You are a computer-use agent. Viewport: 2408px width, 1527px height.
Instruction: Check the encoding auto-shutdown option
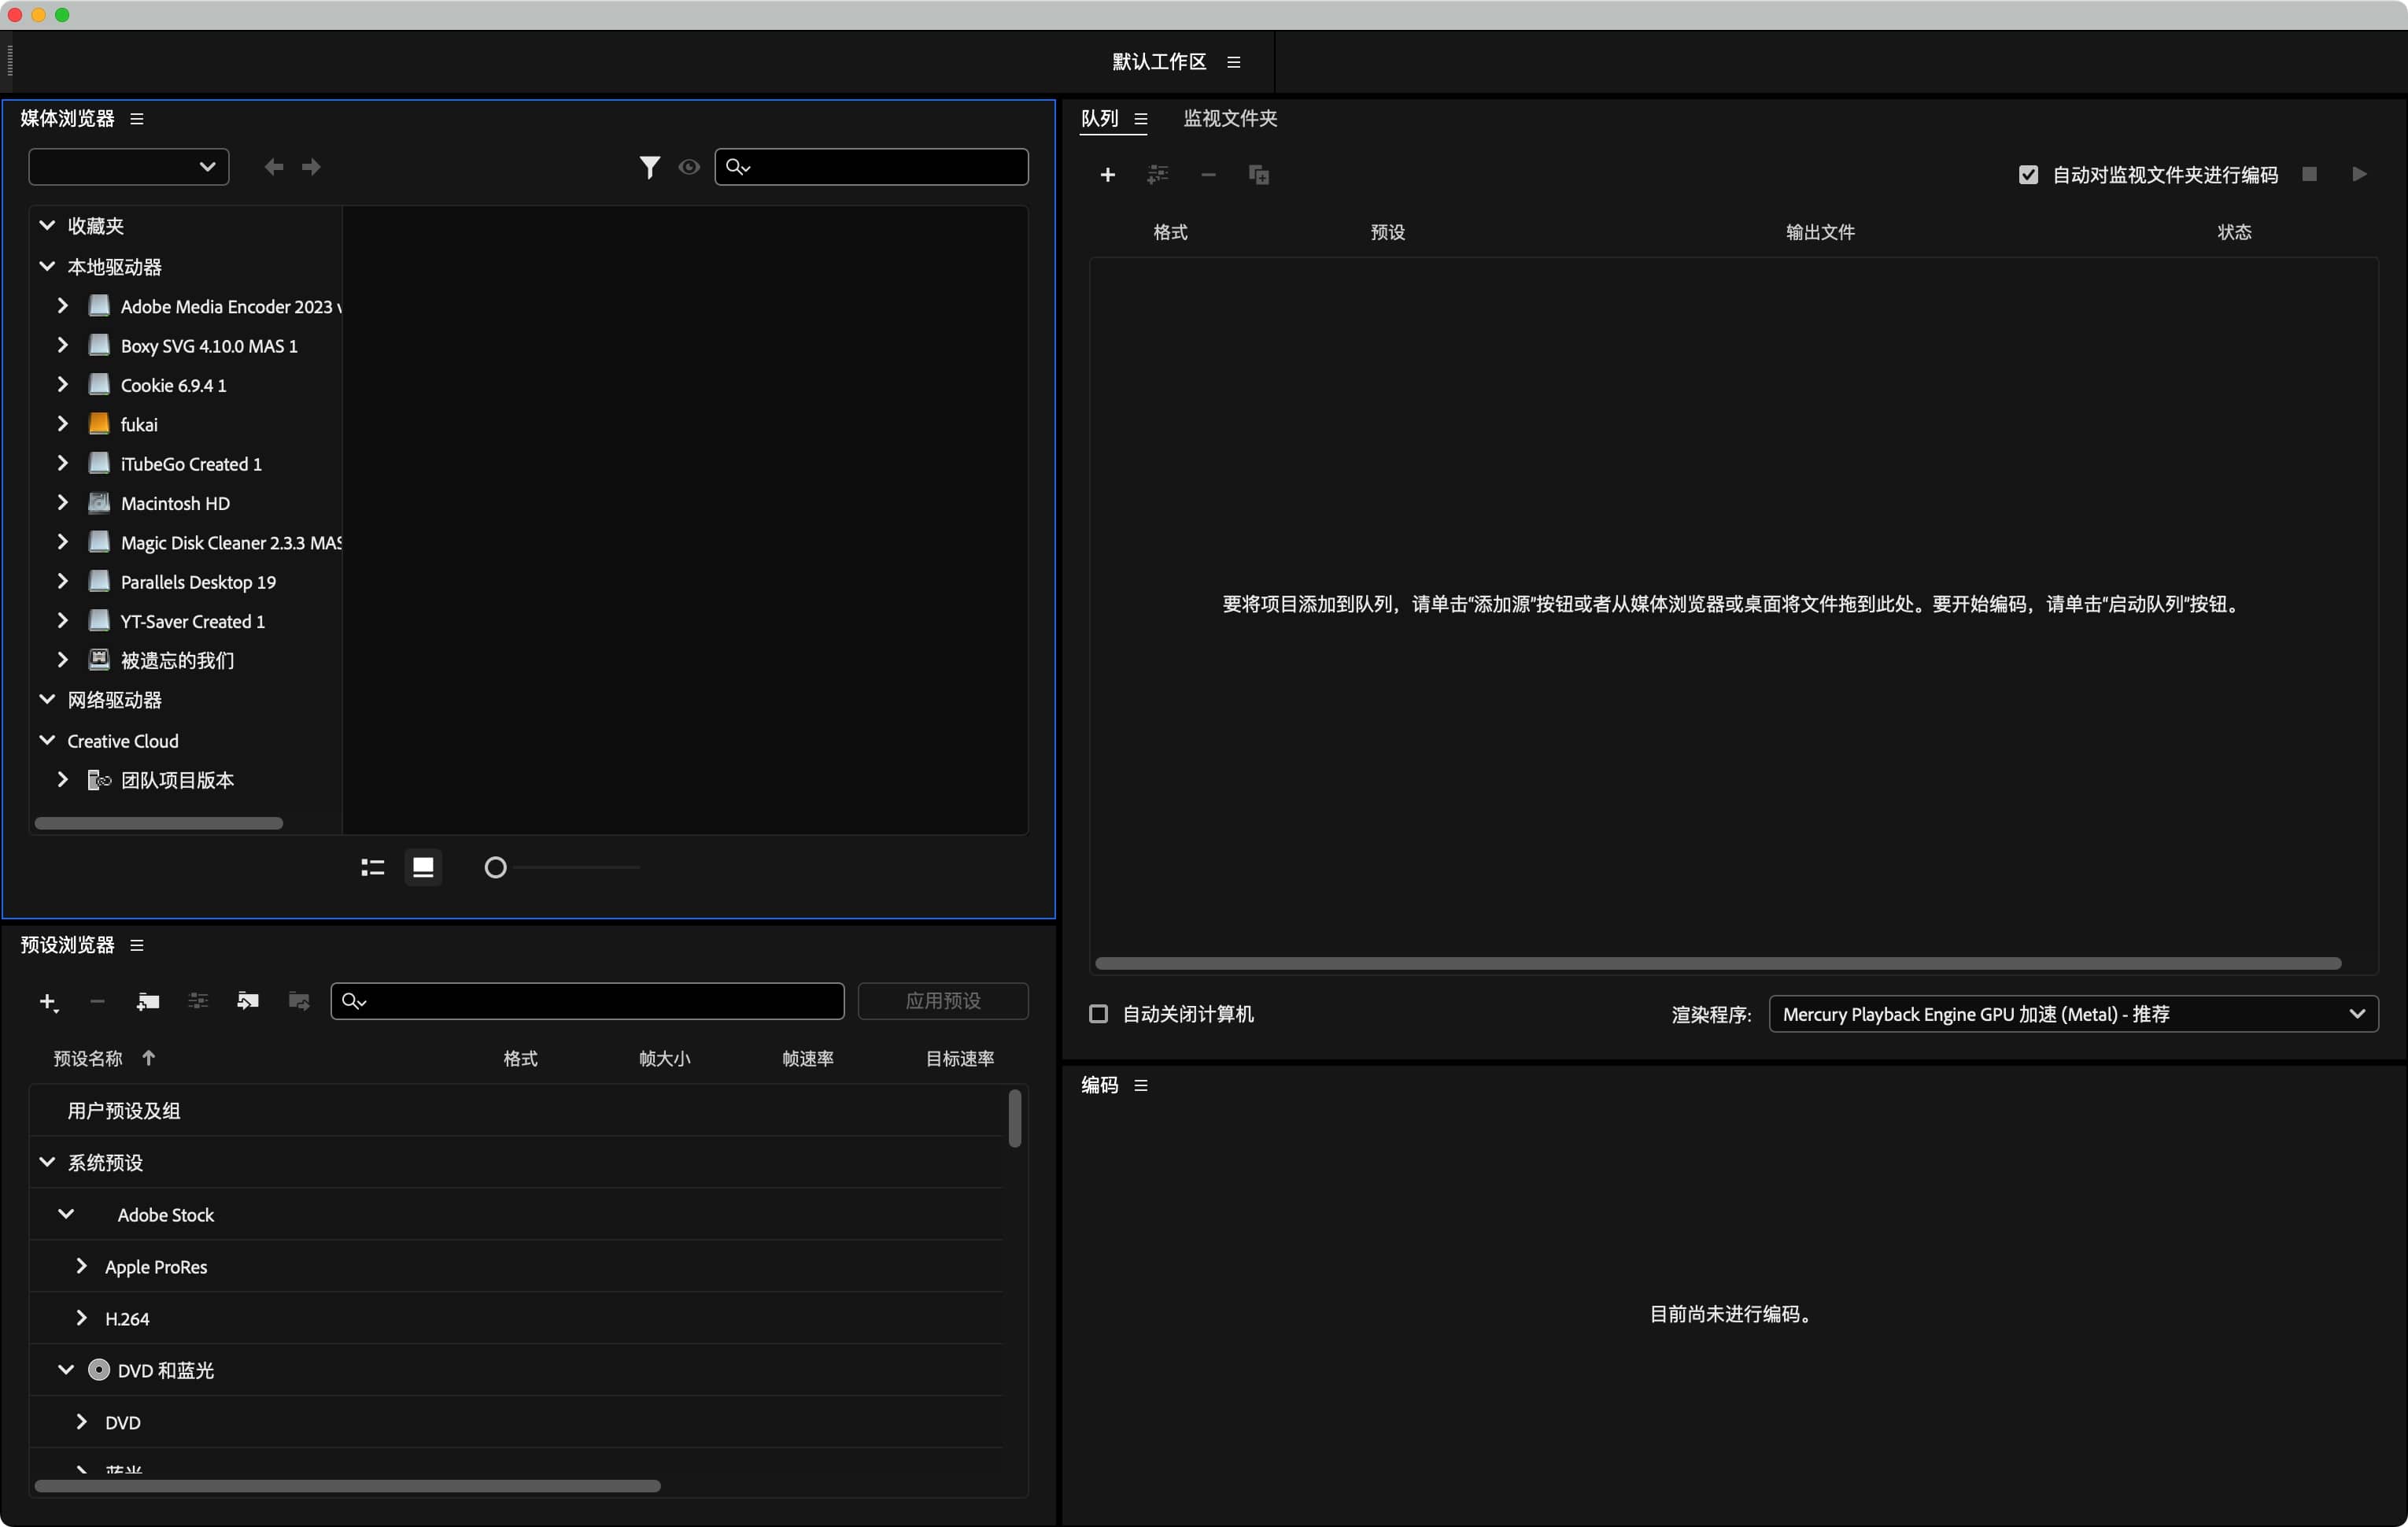point(1100,1013)
